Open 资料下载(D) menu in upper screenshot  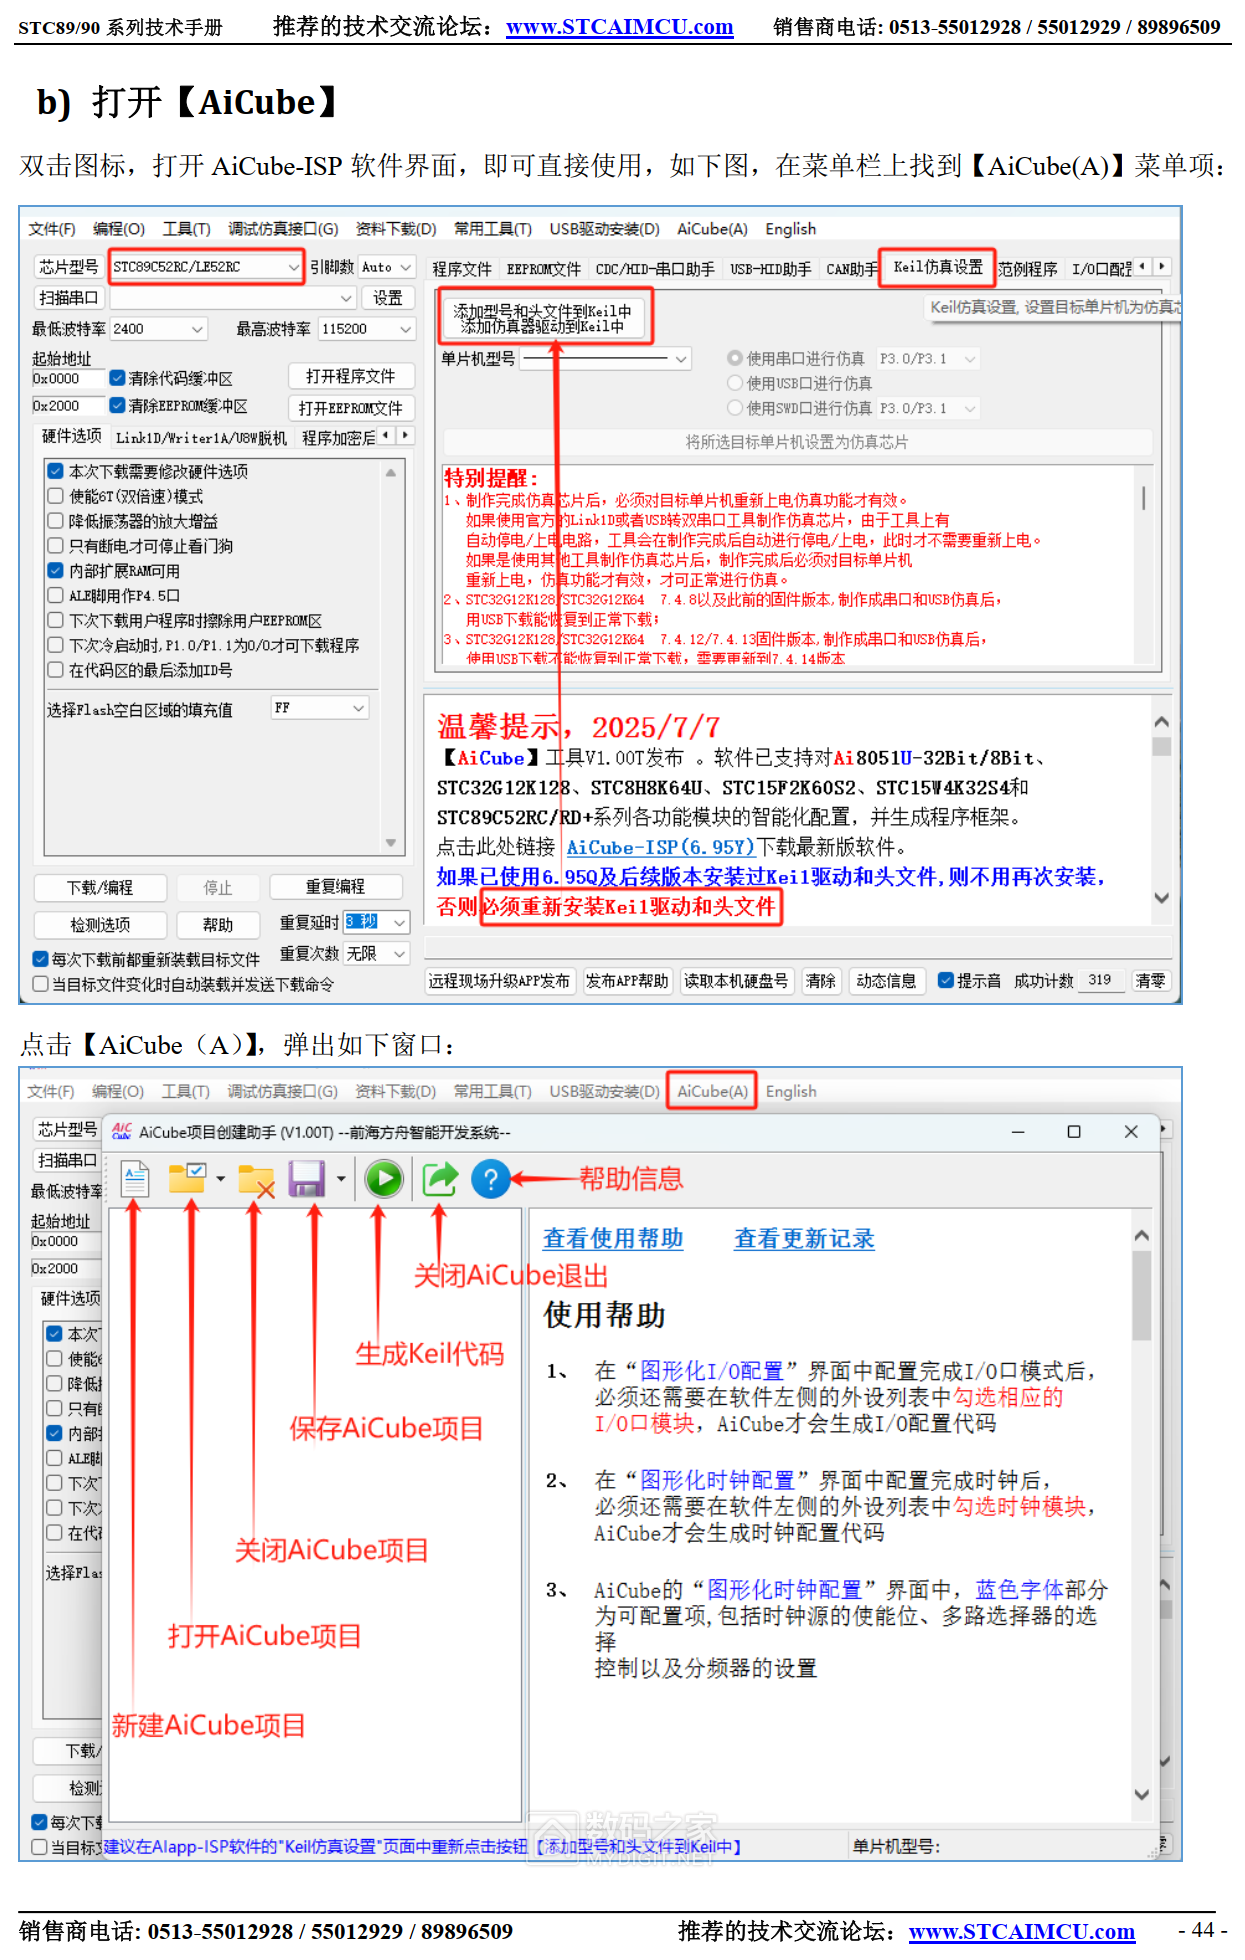point(396,229)
